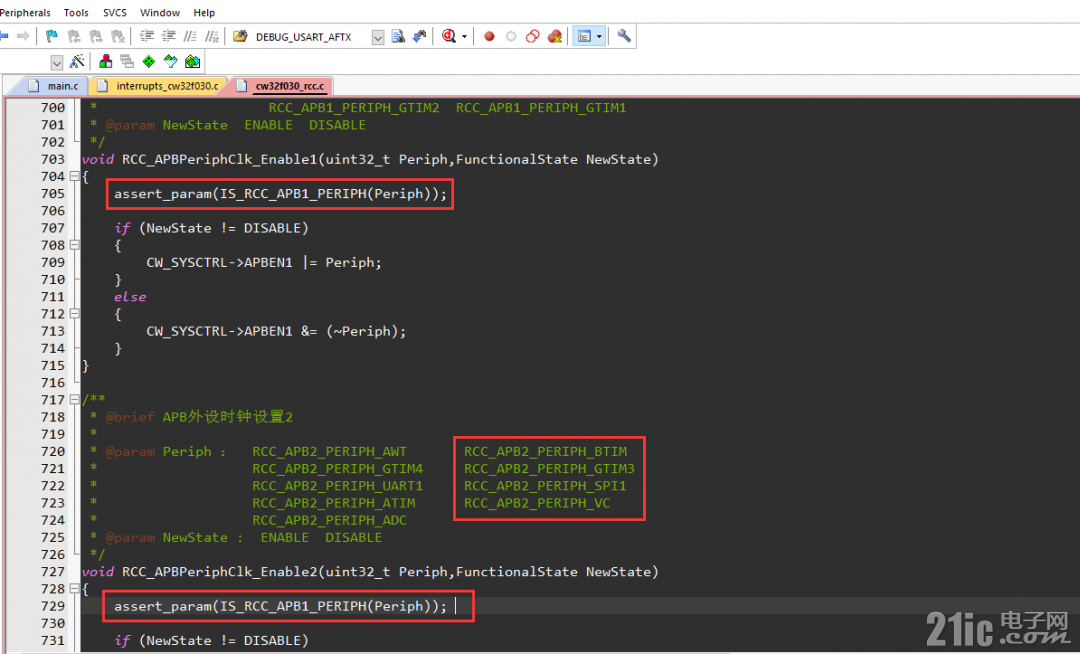This screenshot has height=654, width=1080.
Task: Click assert_param on line 729
Action: tap(163, 606)
